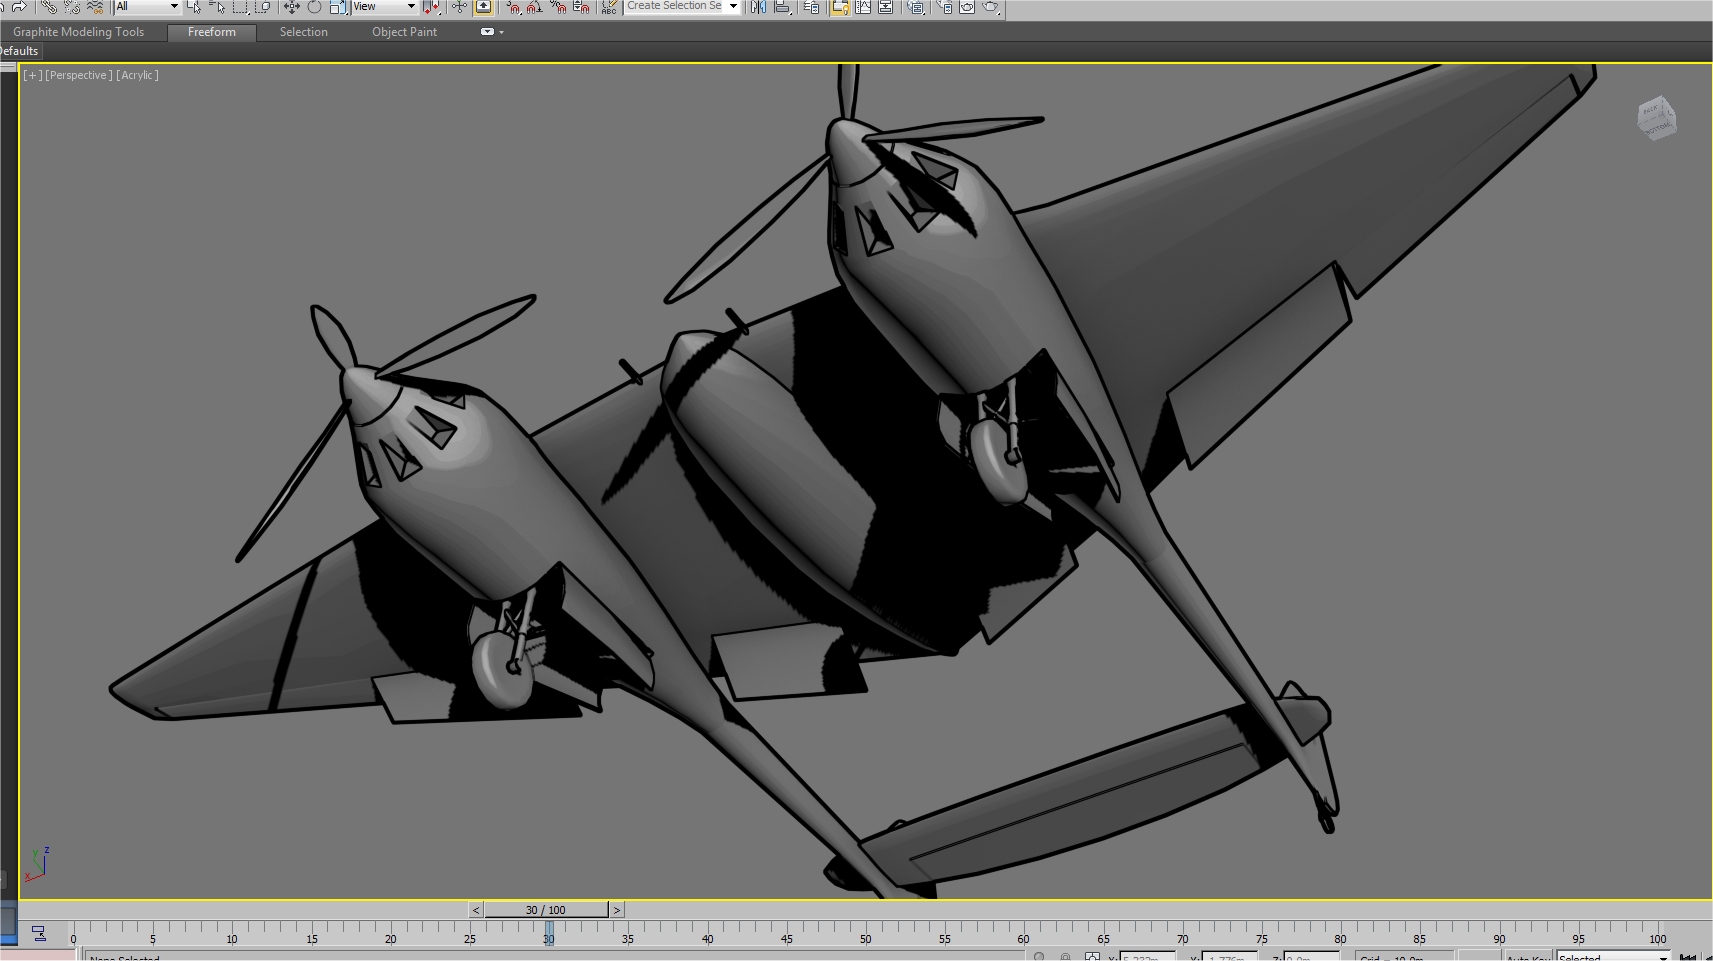Open the Render Setup icon
The width and height of the screenshot is (1713, 961).
tap(945, 7)
